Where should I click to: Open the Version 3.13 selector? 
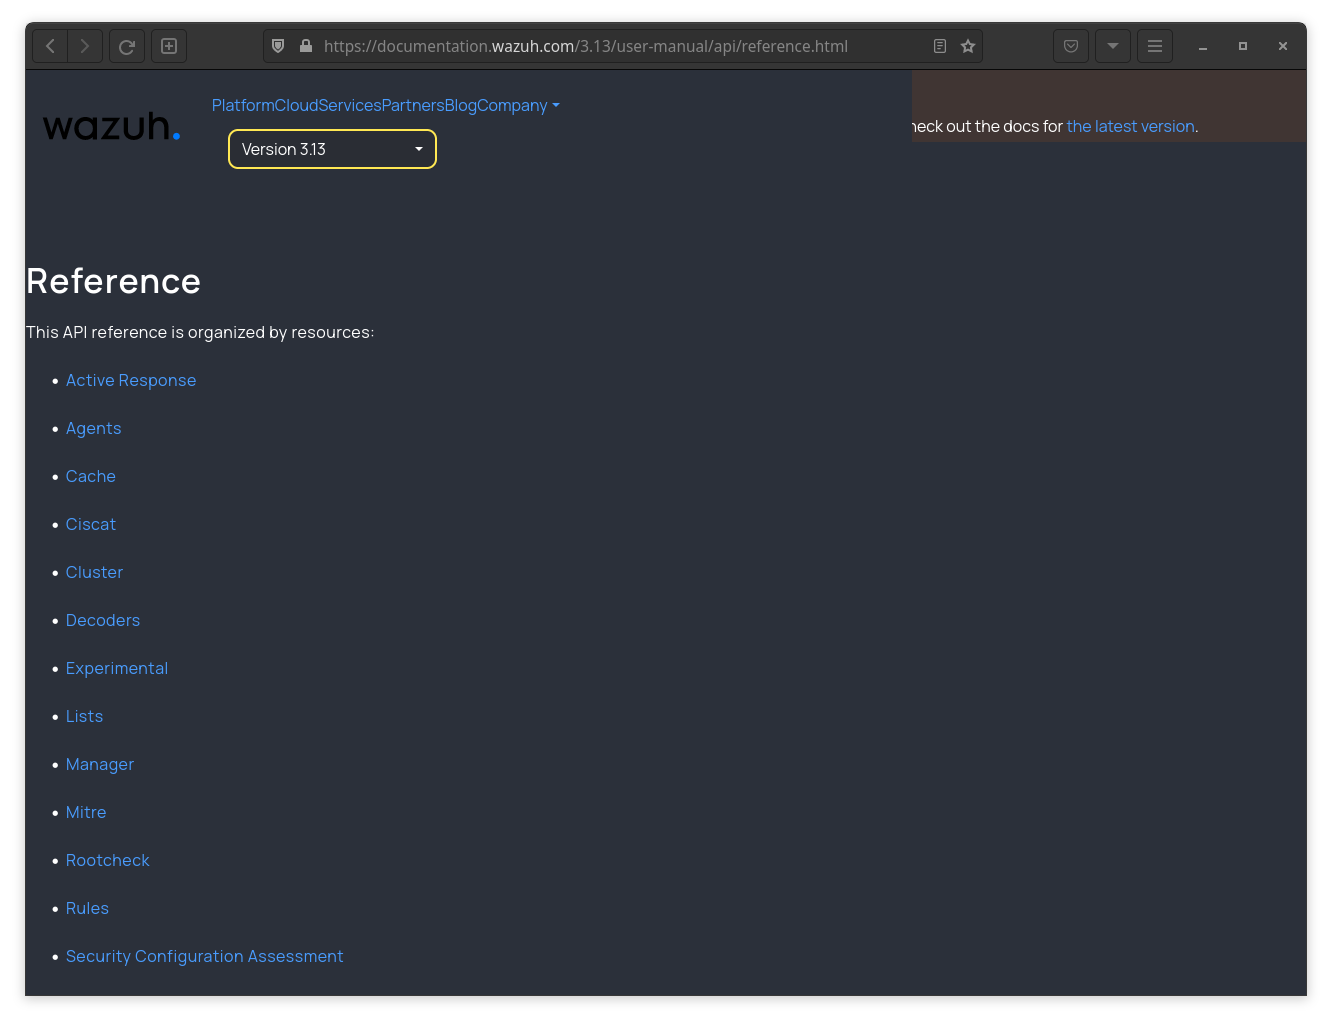coord(332,148)
